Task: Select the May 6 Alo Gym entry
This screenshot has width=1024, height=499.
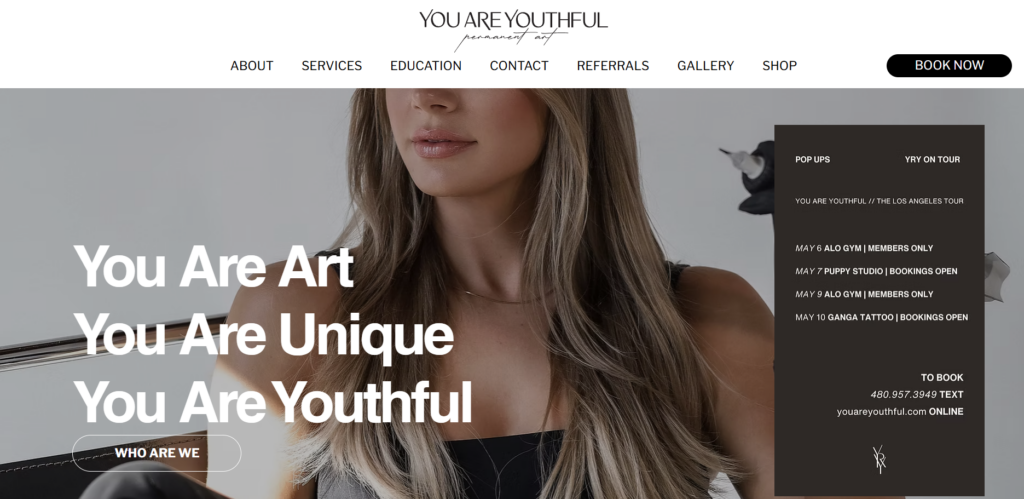Action: [864, 248]
